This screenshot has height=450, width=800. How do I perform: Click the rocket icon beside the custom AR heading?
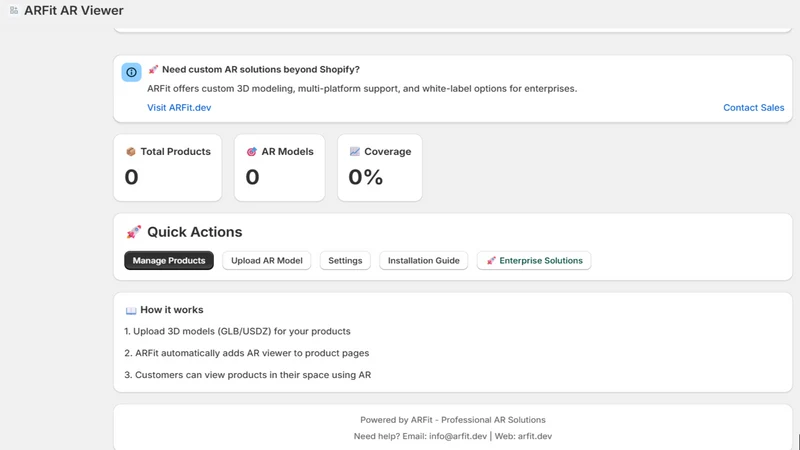[153, 69]
